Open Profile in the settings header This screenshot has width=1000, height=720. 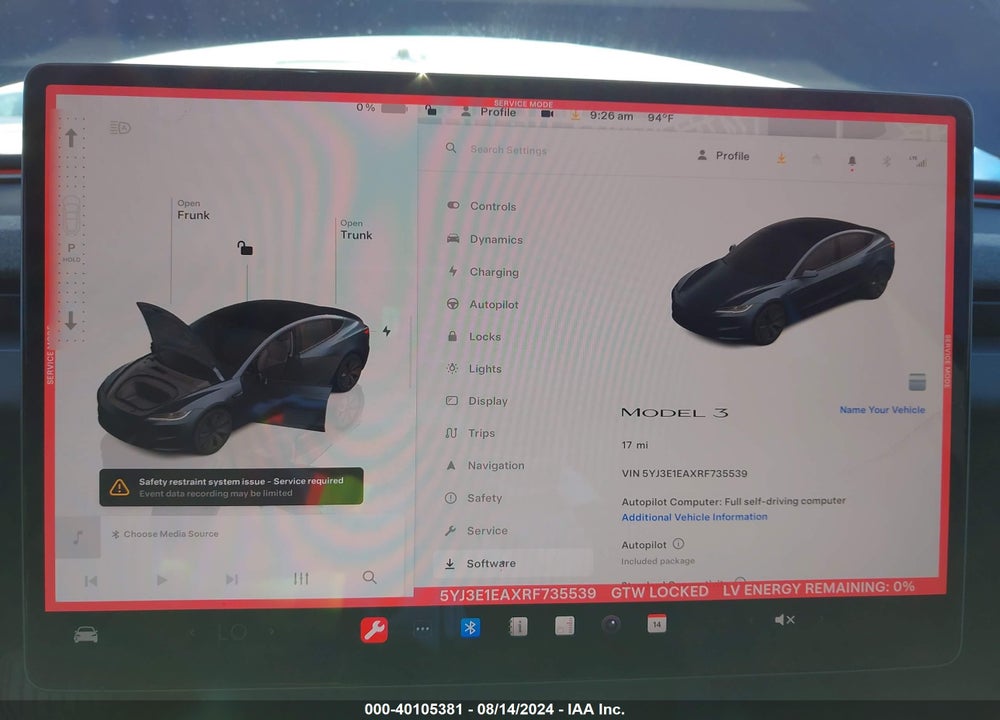click(x=723, y=156)
